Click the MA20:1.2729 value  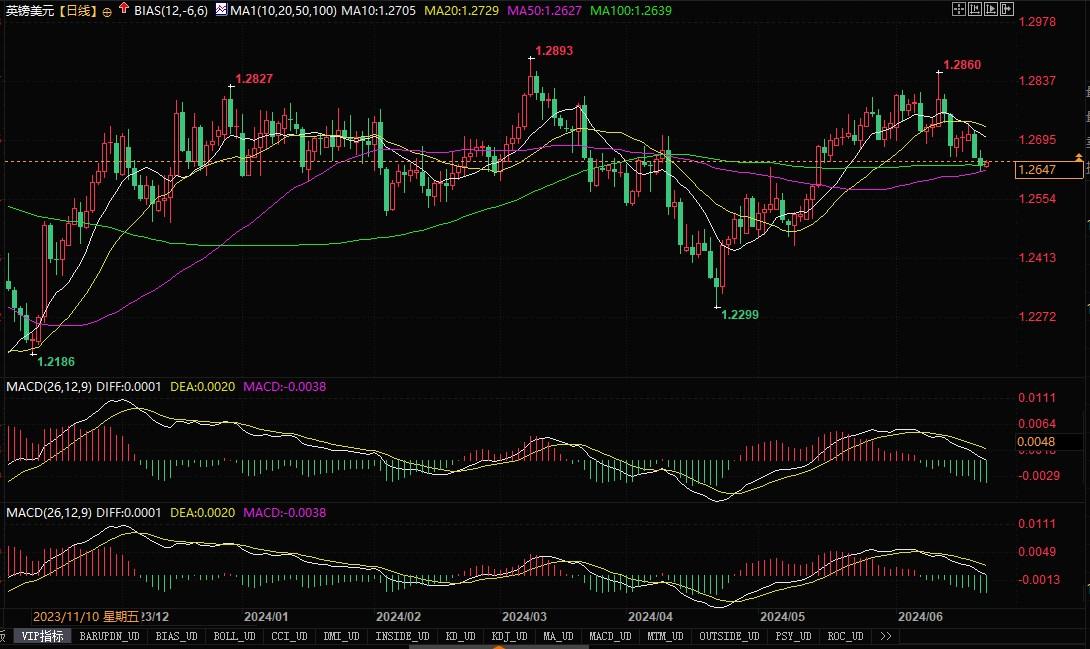[462, 10]
